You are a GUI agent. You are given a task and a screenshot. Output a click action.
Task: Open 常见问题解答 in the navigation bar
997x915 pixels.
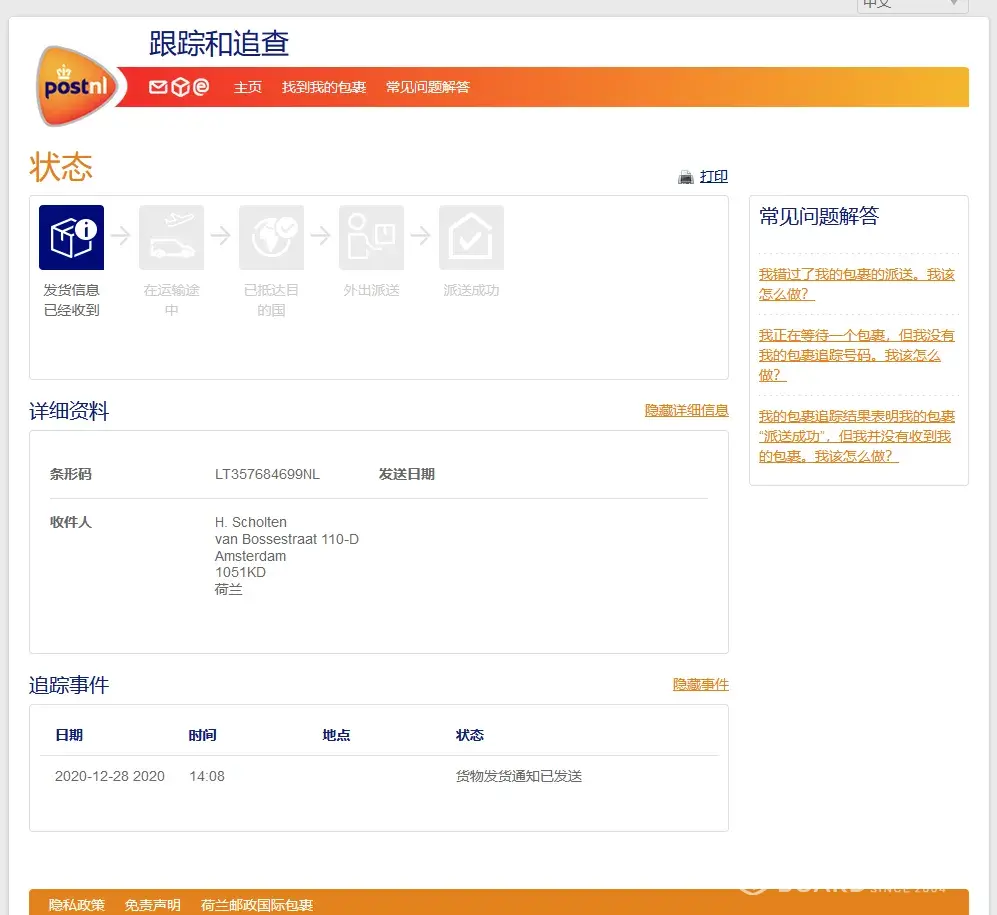click(428, 87)
